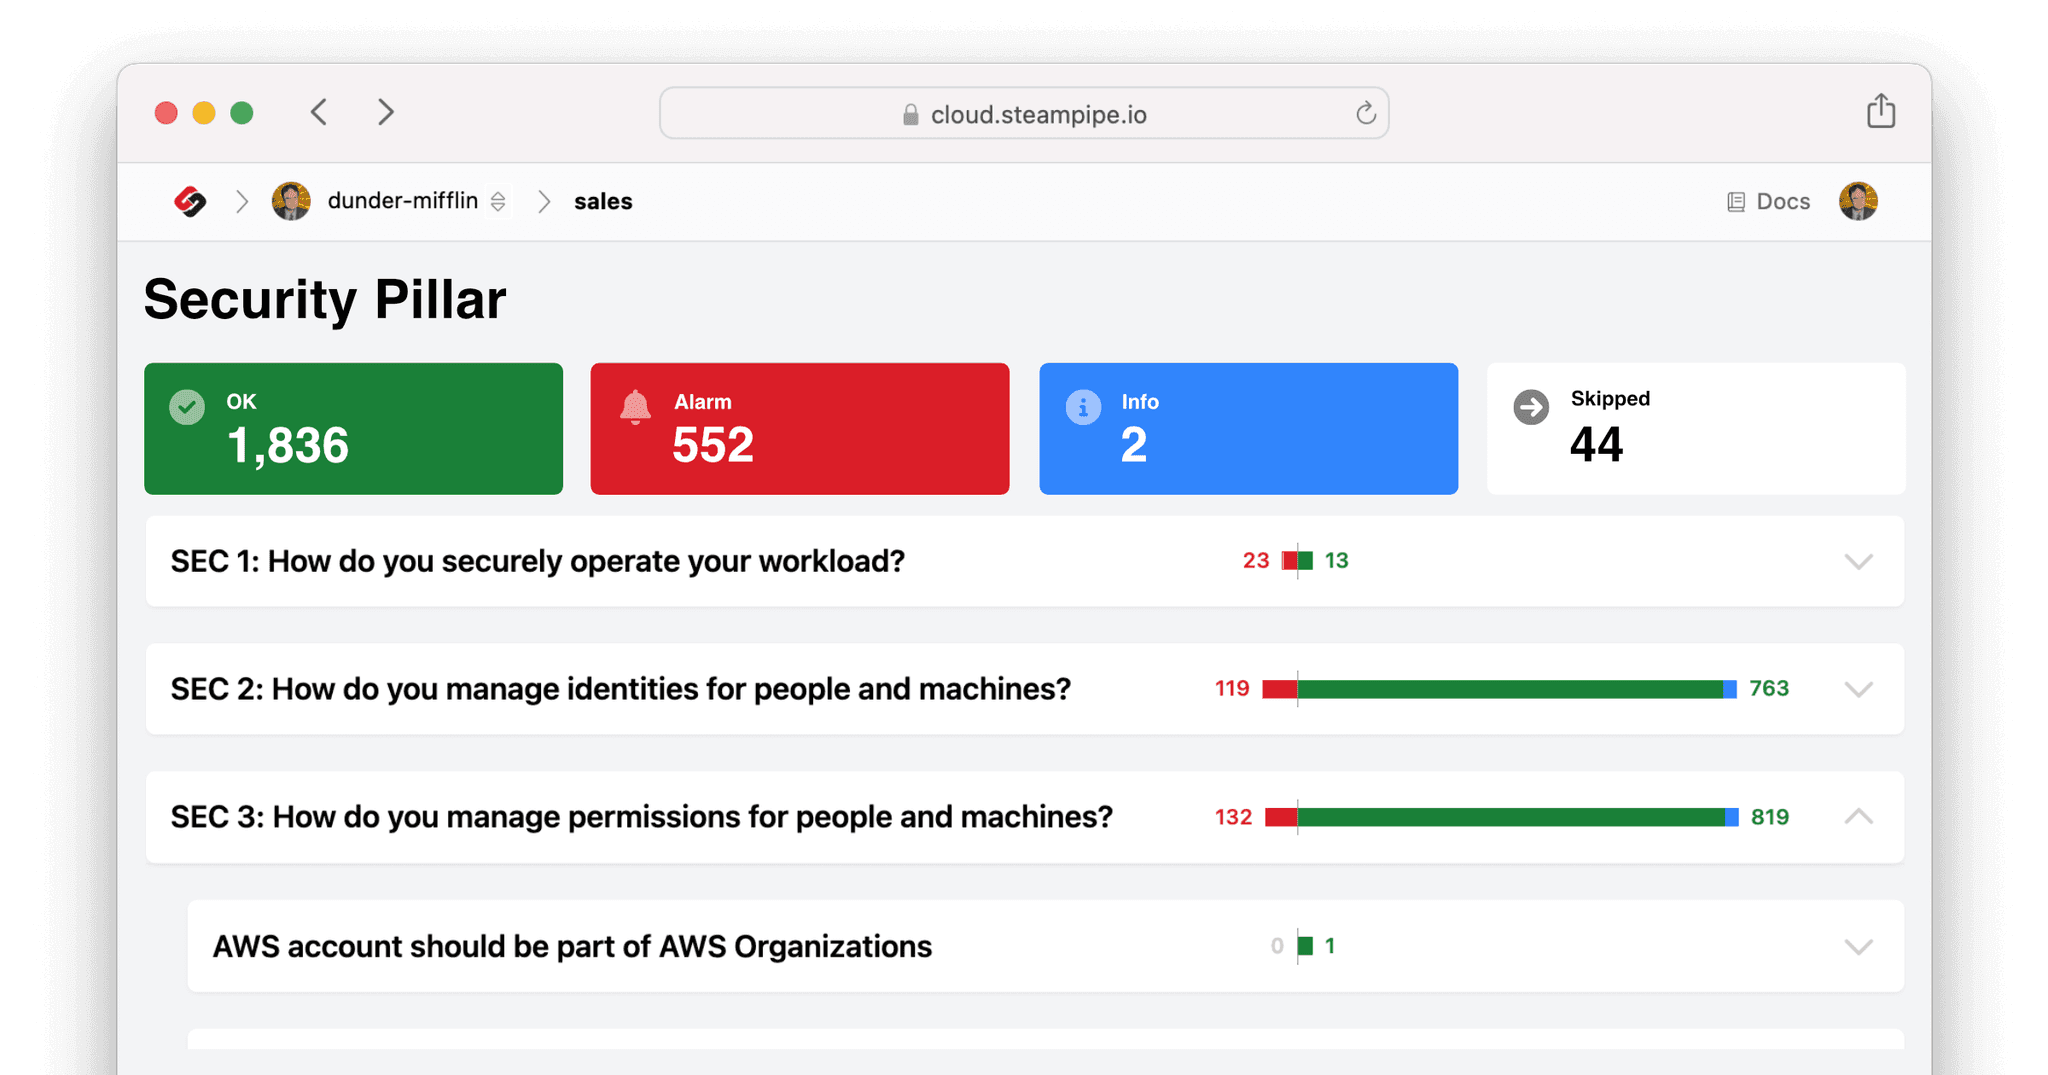Click the user profile avatar on the right

point(1858,200)
